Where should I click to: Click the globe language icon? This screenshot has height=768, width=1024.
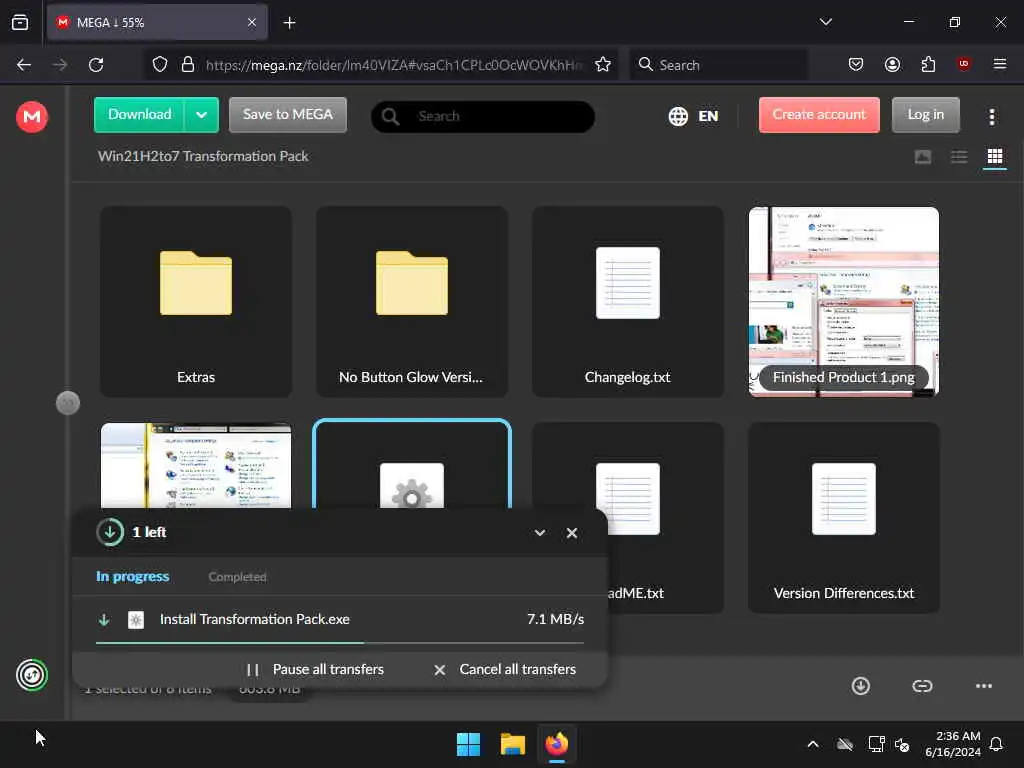coord(678,116)
